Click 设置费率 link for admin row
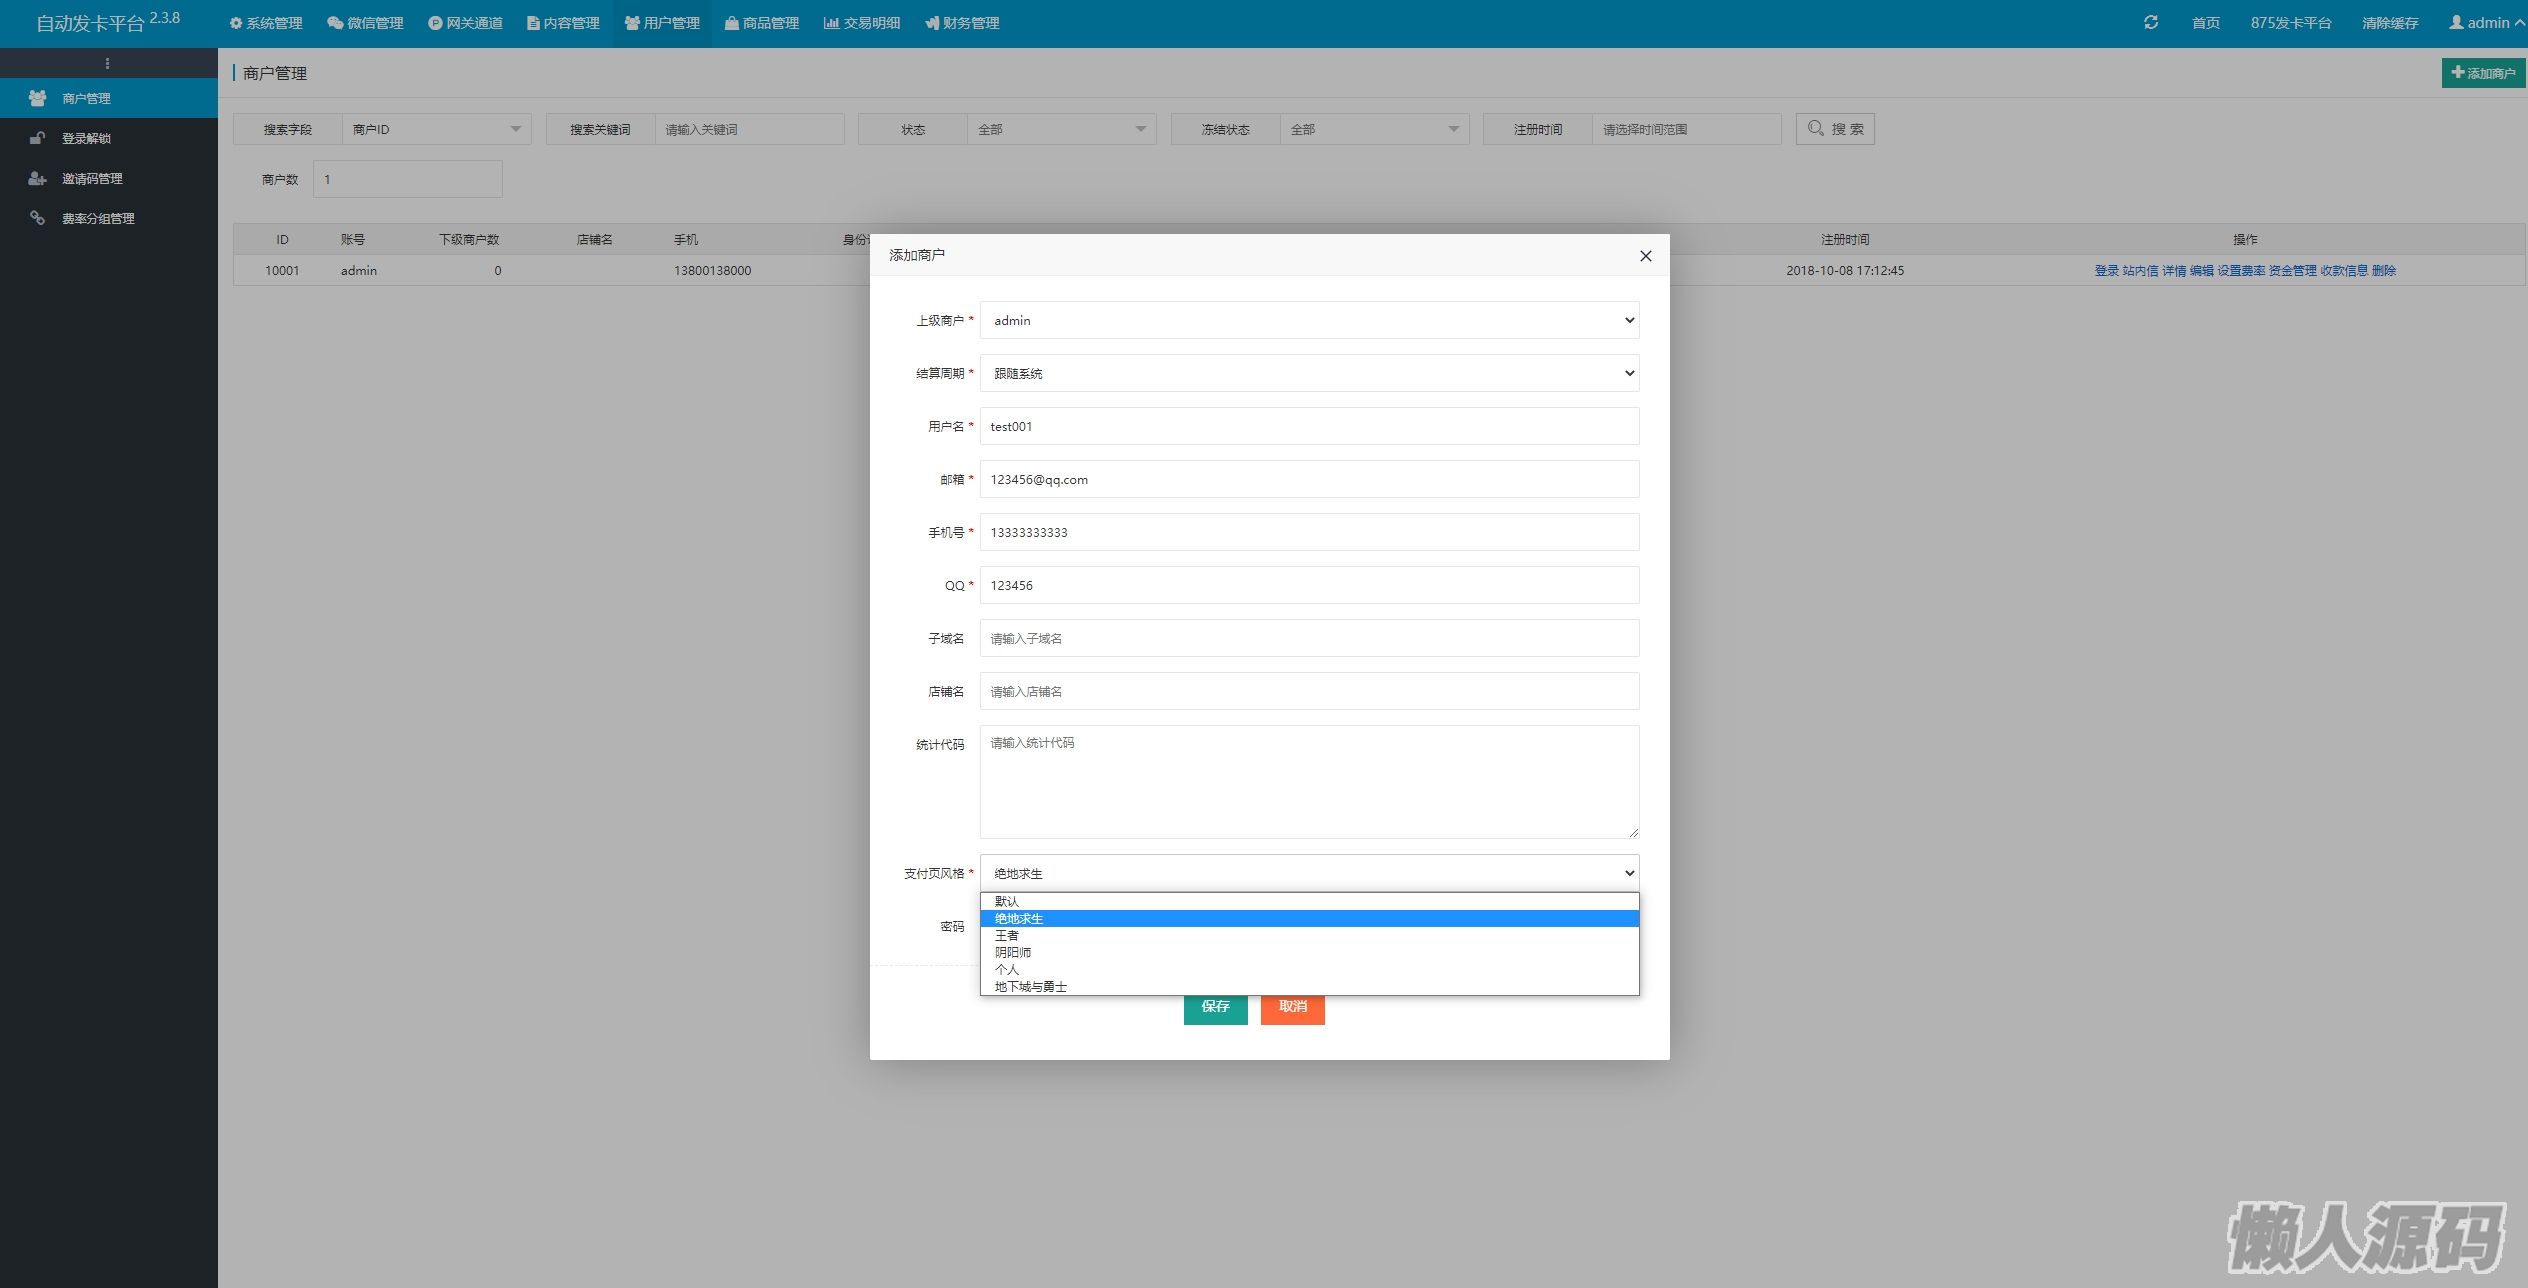Image resolution: width=2528 pixels, height=1288 pixels. click(2240, 271)
